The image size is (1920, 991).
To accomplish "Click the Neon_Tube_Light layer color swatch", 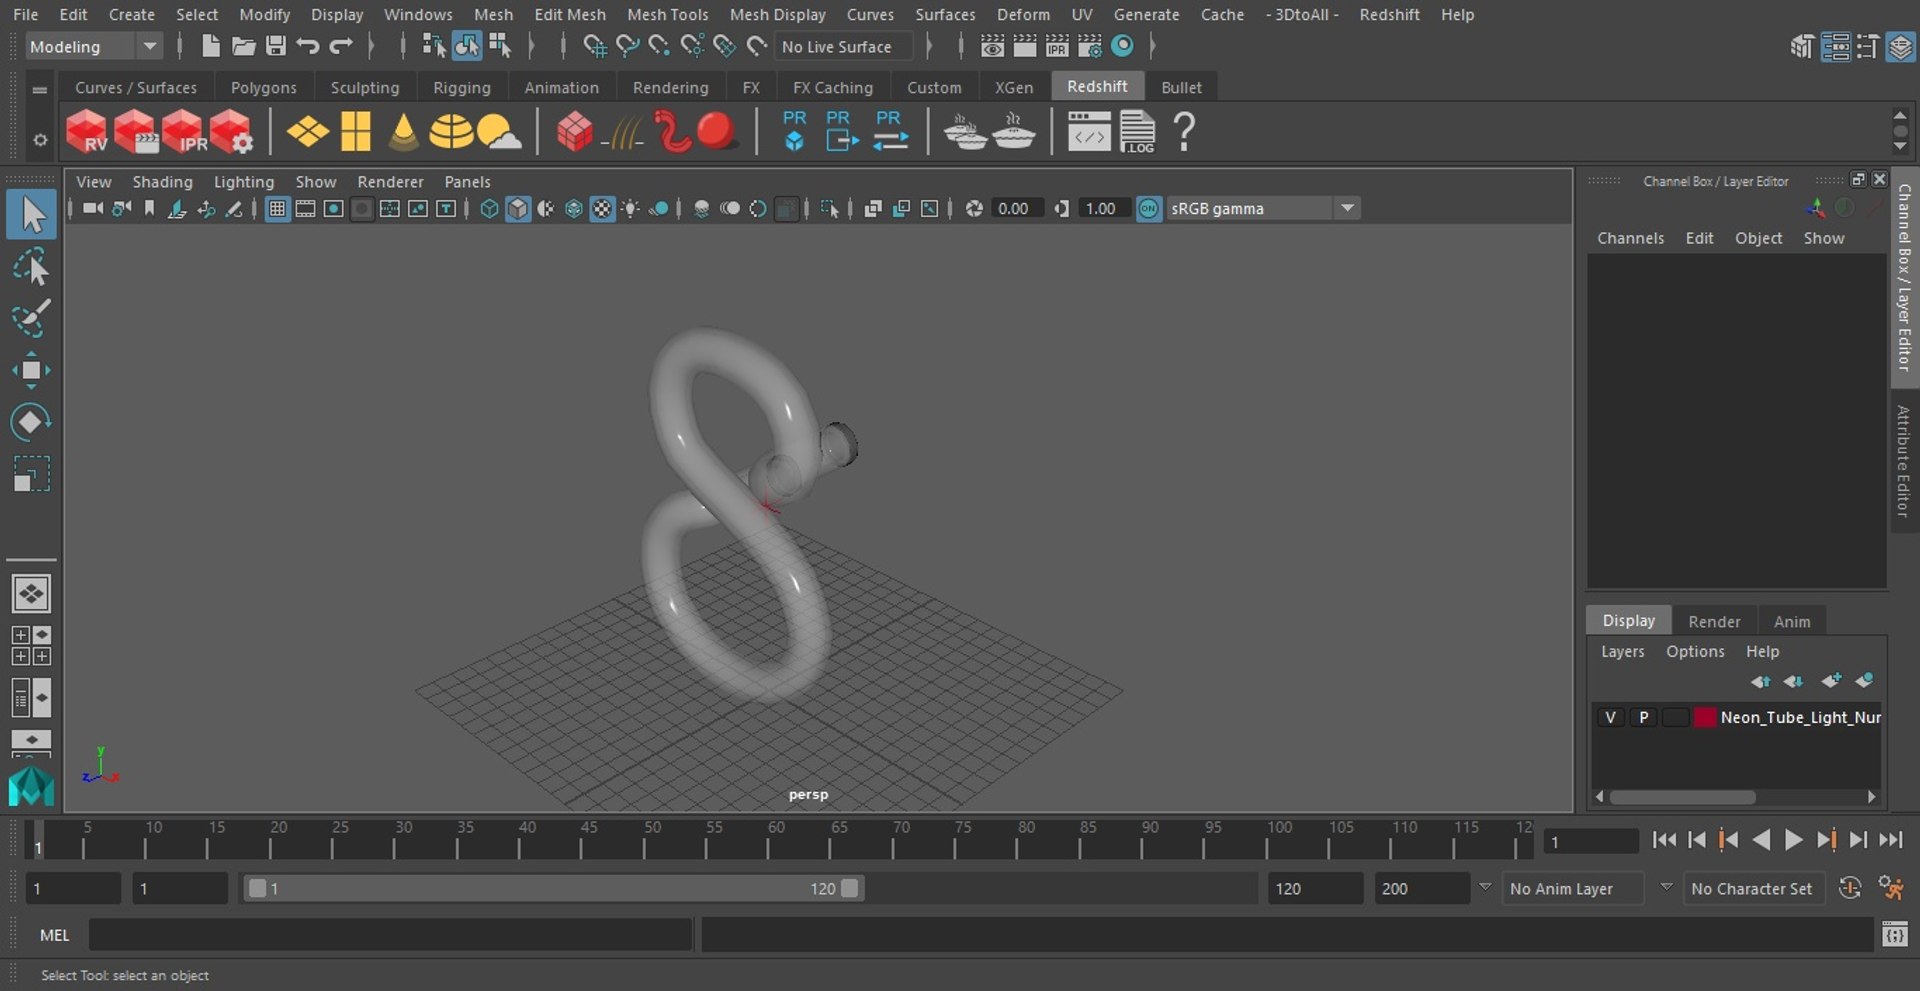I will click(x=1704, y=717).
